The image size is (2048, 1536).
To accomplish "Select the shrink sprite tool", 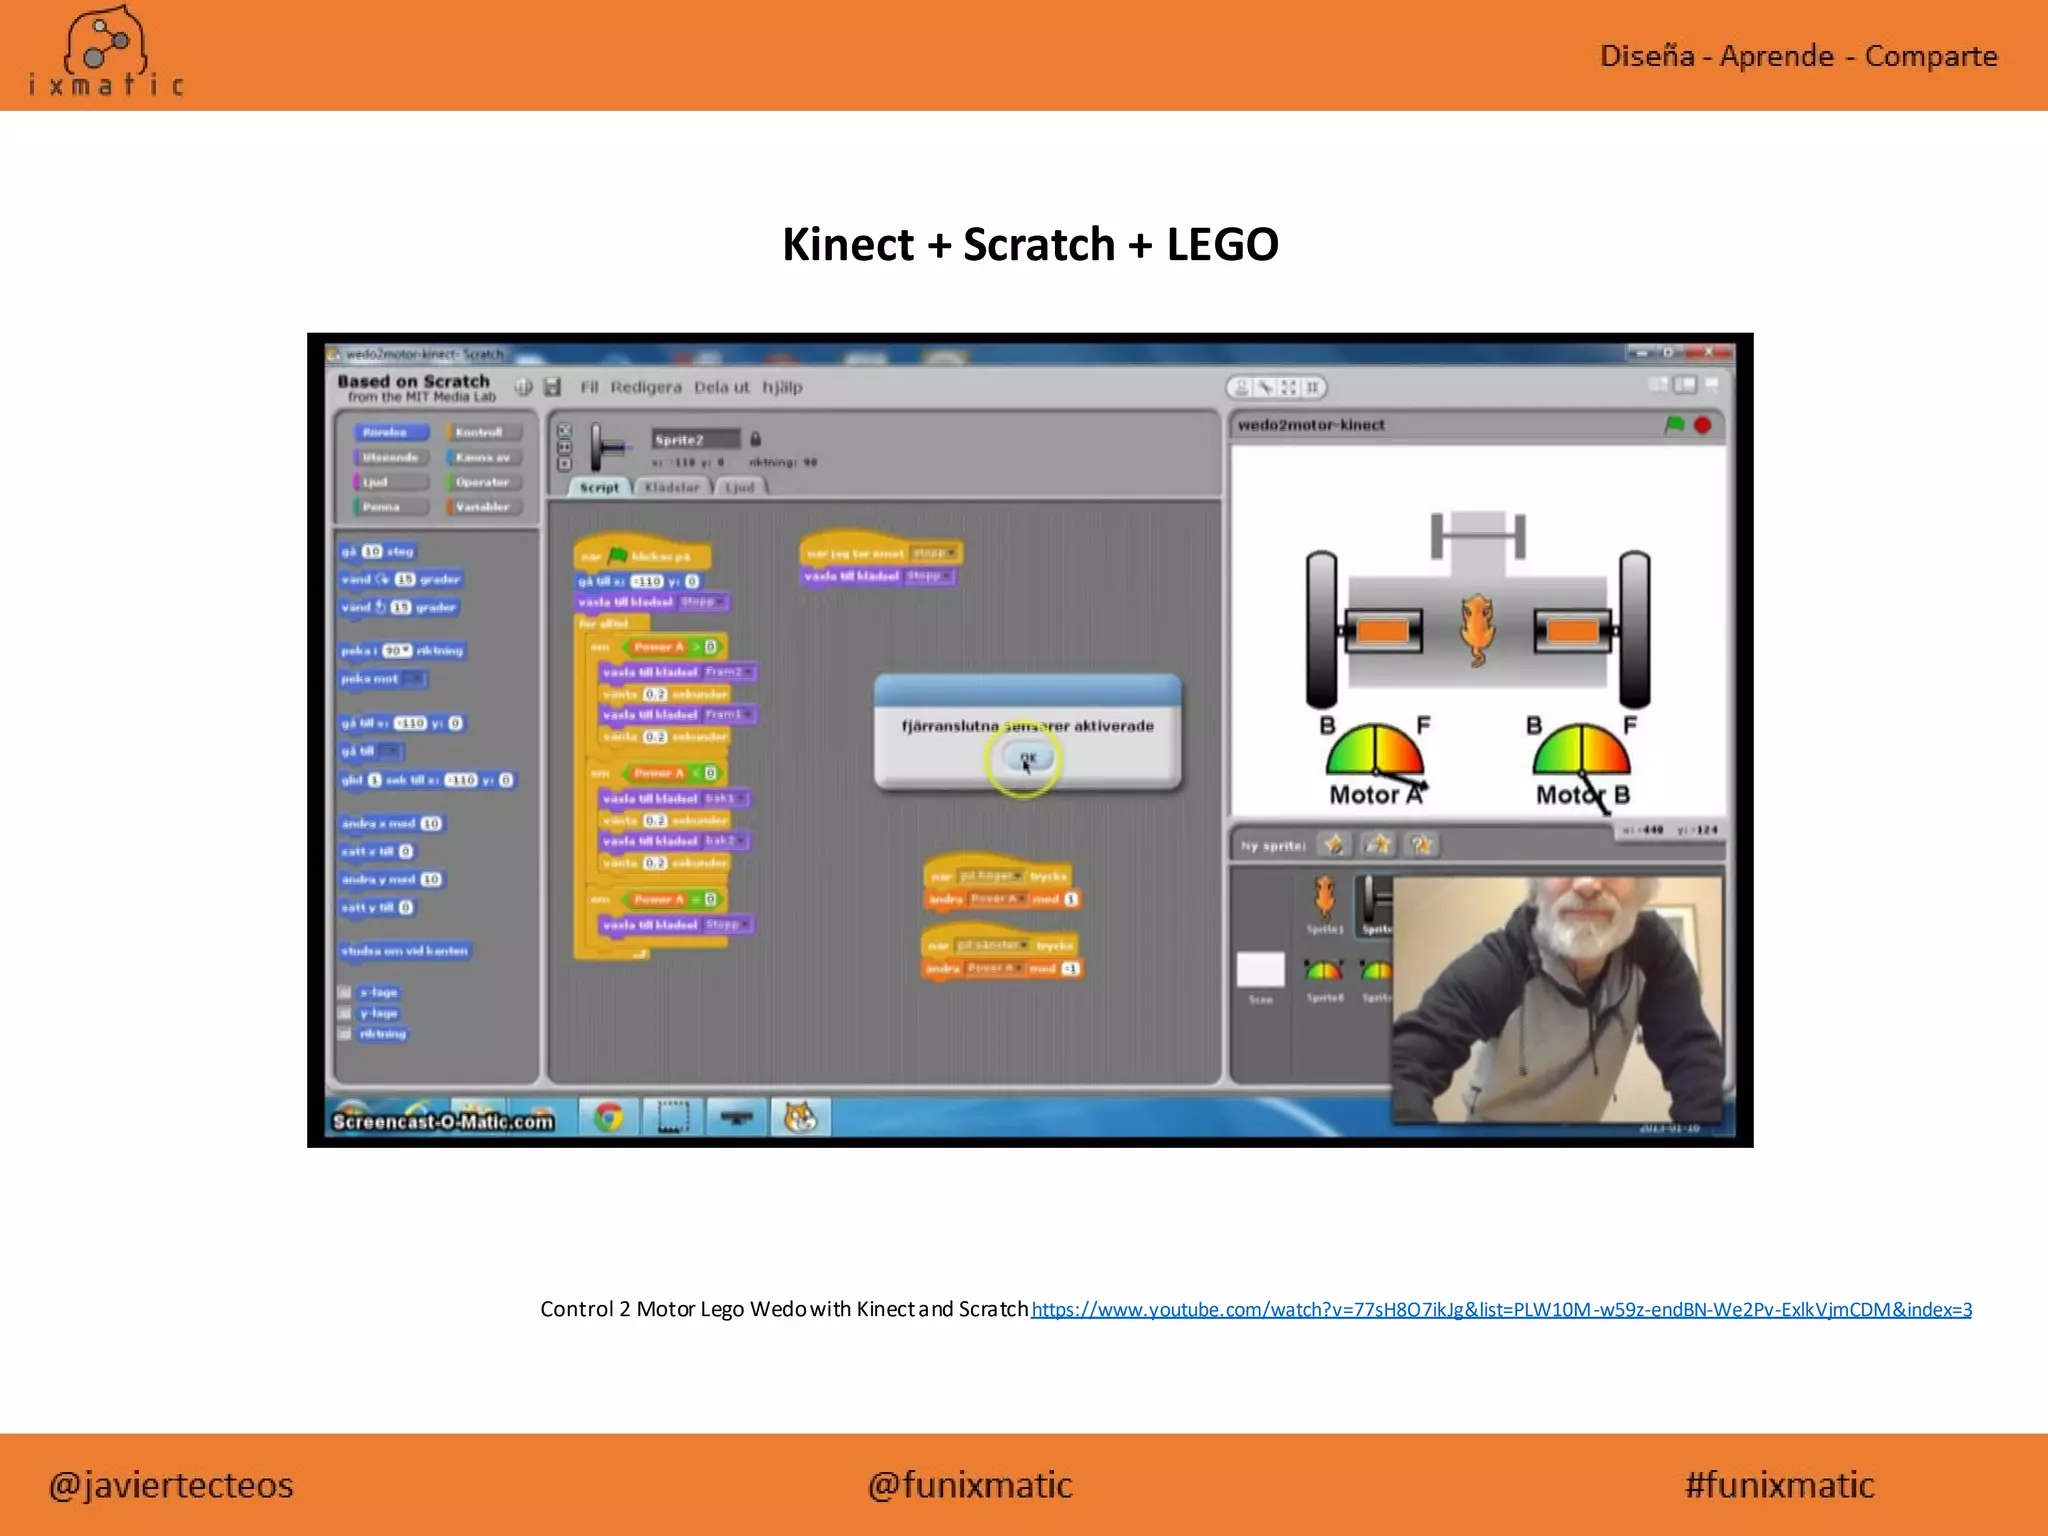I will pyautogui.click(x=1312, y=387).
